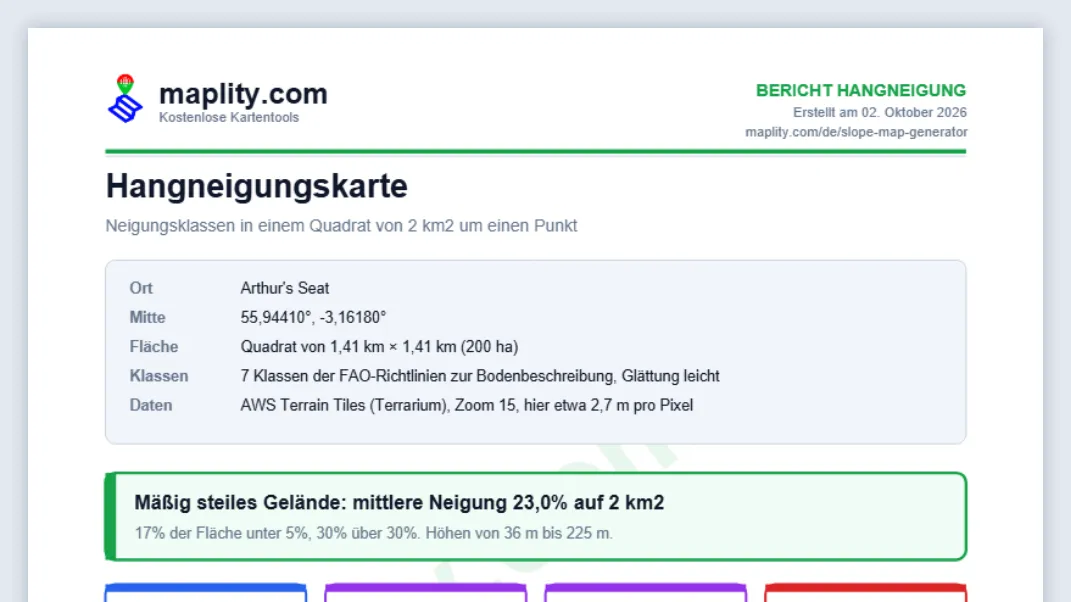Click '7 Klassen der FAO-Richtlinien' value

tap(479, 377)
